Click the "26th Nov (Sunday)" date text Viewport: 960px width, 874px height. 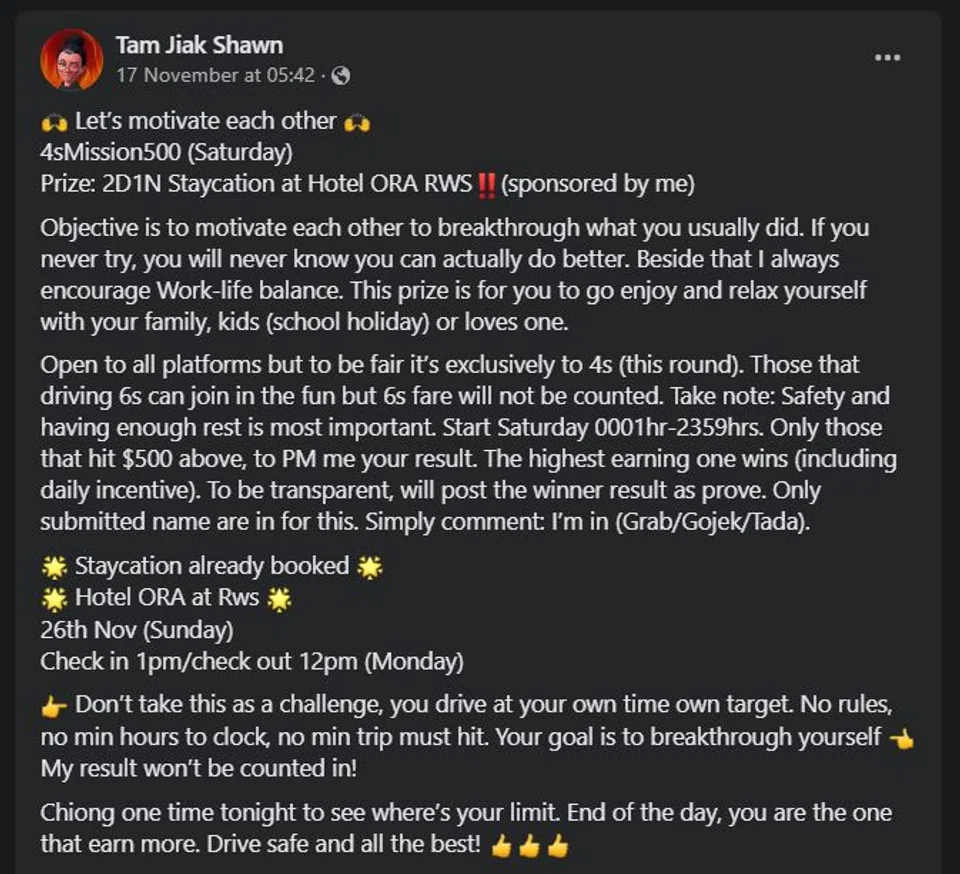pyautogui.click(x=137, y=631)
